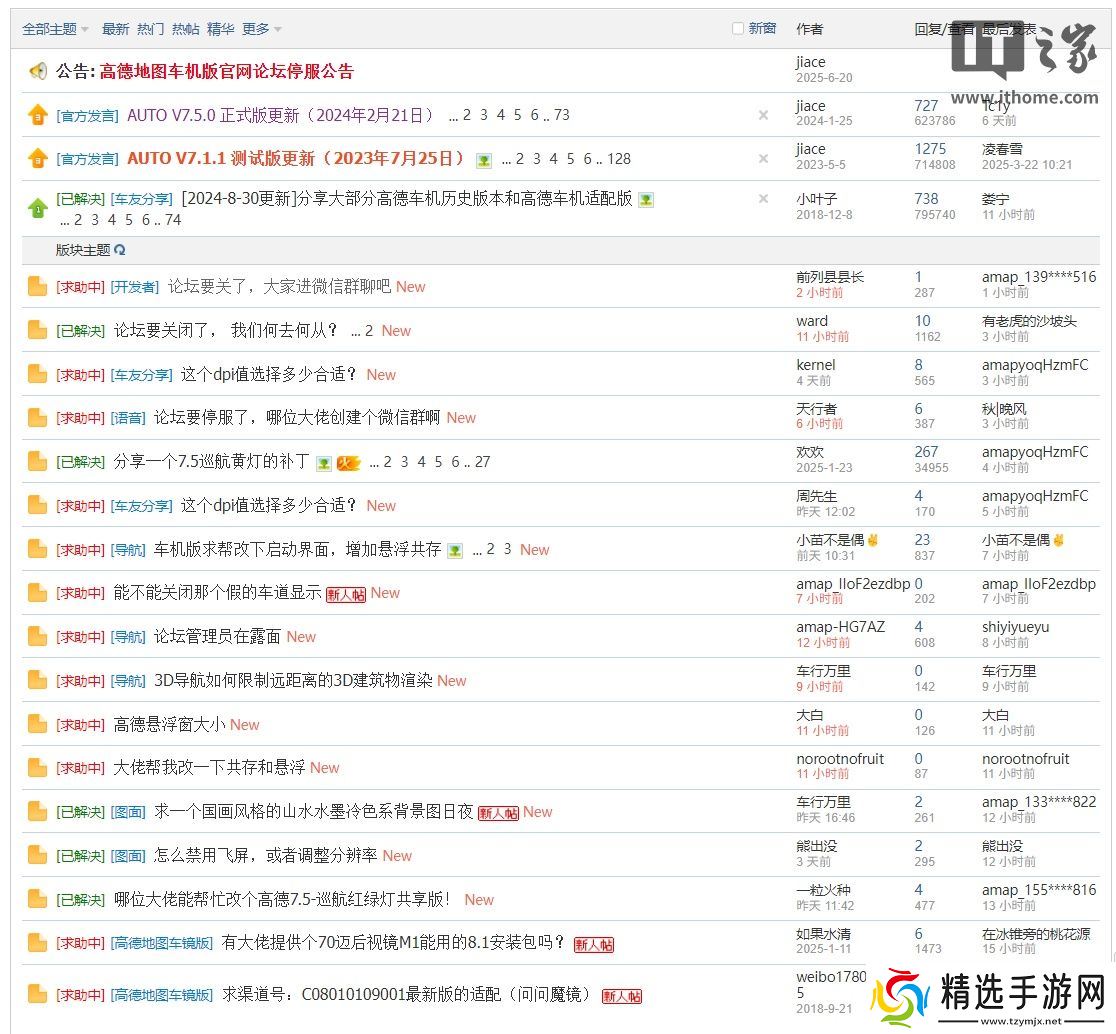Click green arrow icon of 2024-8-30更新 thread
1116x1034 pixels.
38,208
